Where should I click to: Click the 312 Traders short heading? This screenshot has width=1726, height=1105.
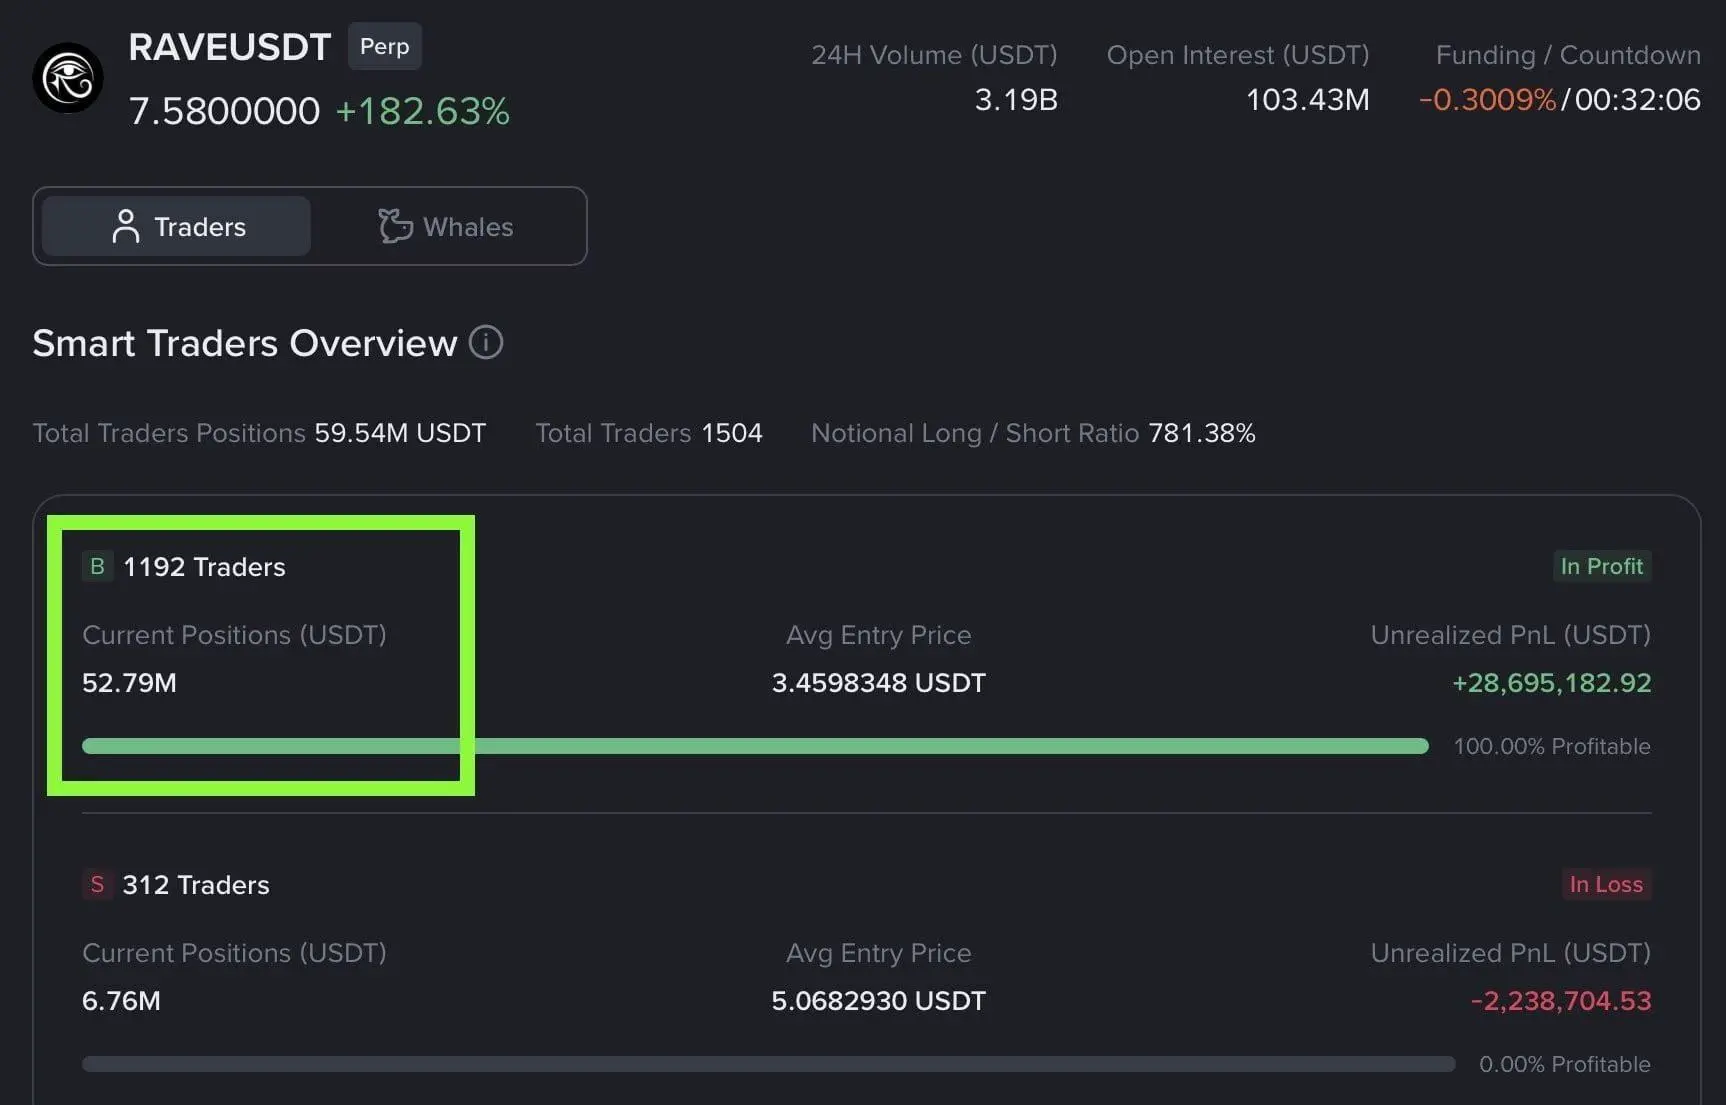[x=196, y=885]
